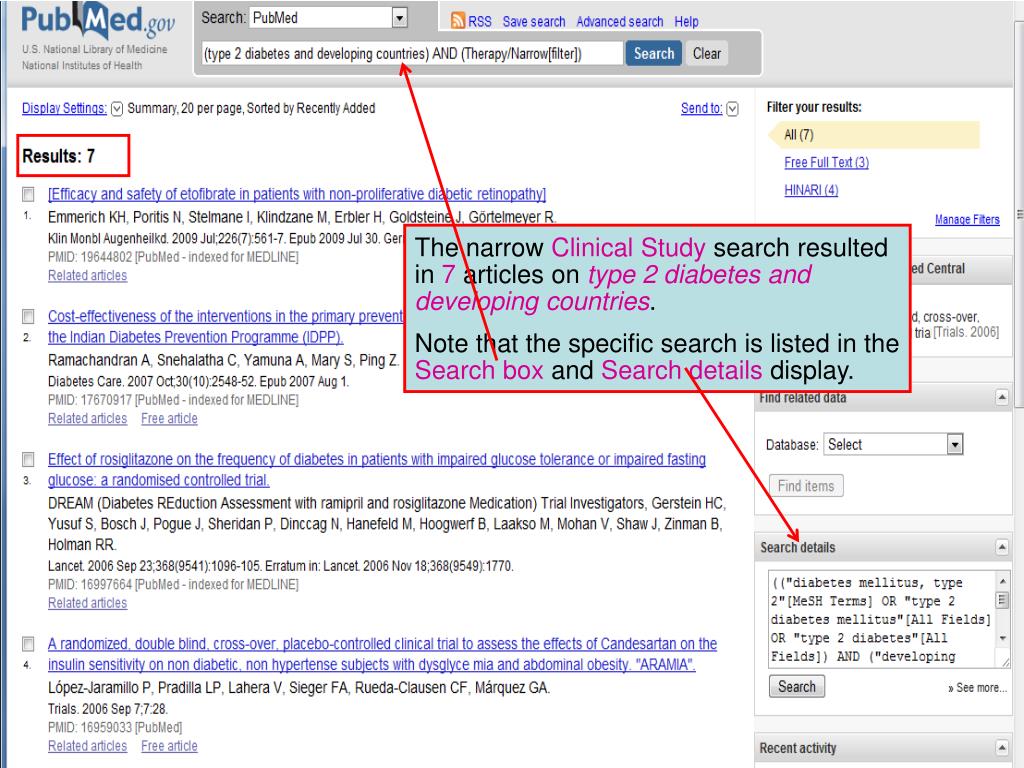The image size is (1024, 768).
Task: Select the HINARI (4) filter
Action: [x=811, y=190]
